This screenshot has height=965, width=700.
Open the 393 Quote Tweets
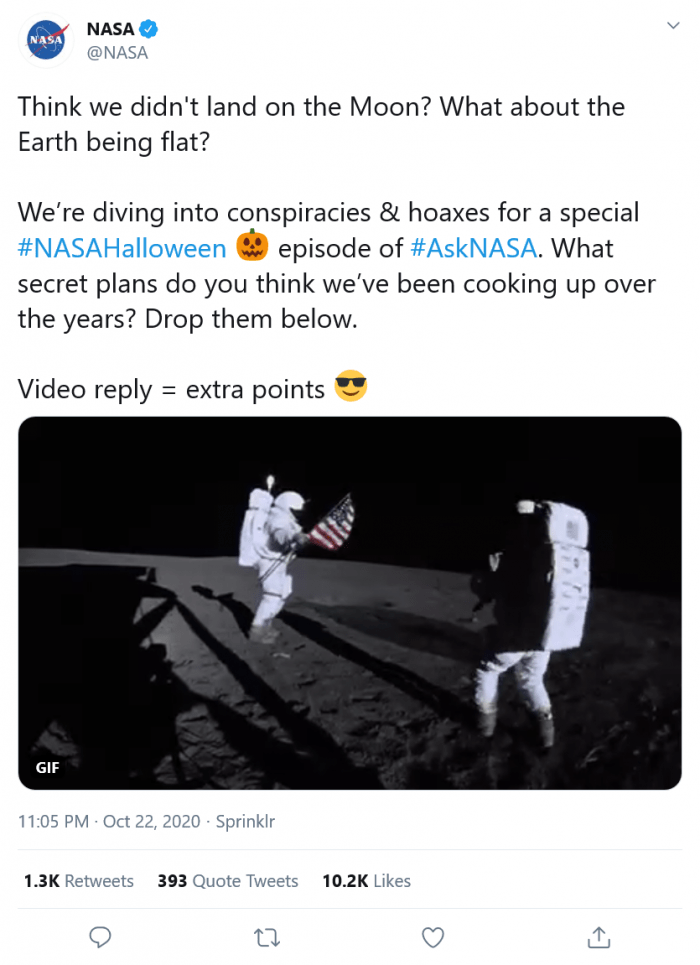click(228, 881)
